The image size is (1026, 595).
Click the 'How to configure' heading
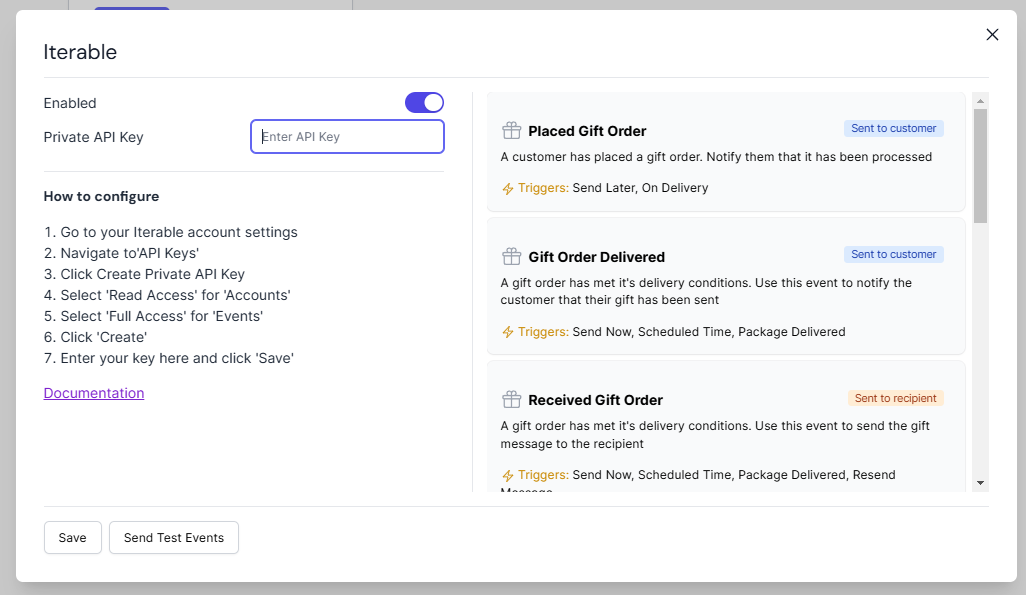tap(101, 196)
